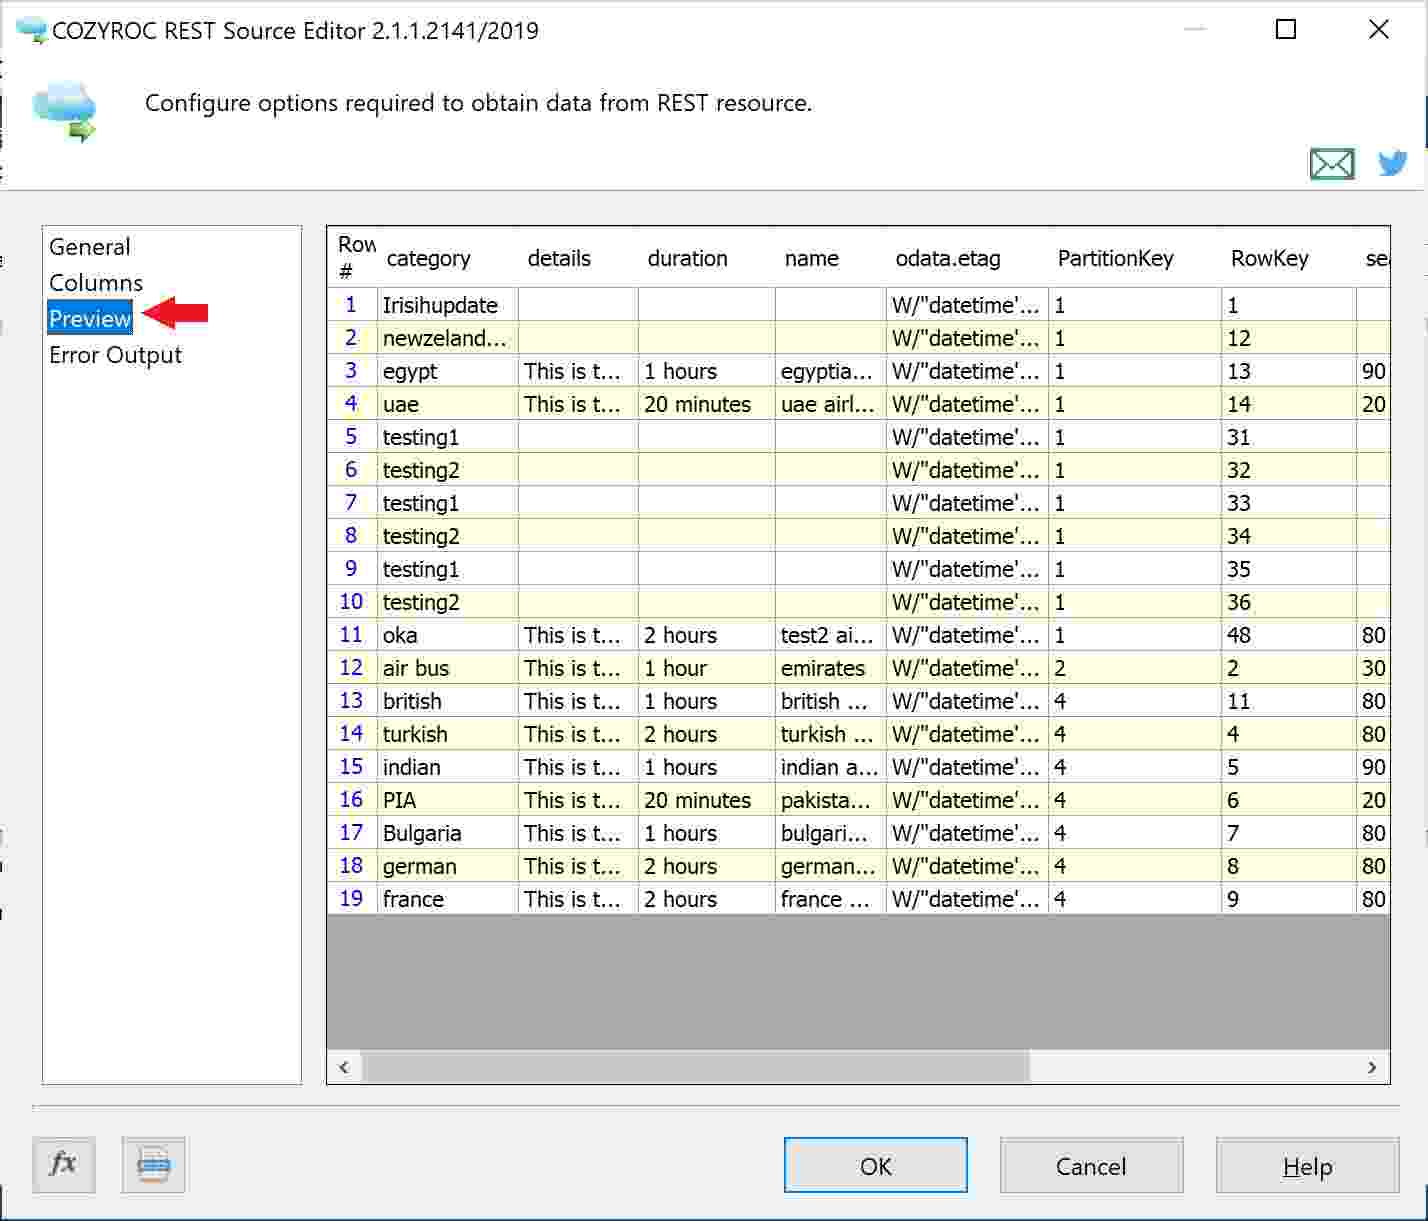Viewport: 1428px width, 1221px height.
Task: Click the duration column header
Action: pyautogui.click(x=707, y=258)
